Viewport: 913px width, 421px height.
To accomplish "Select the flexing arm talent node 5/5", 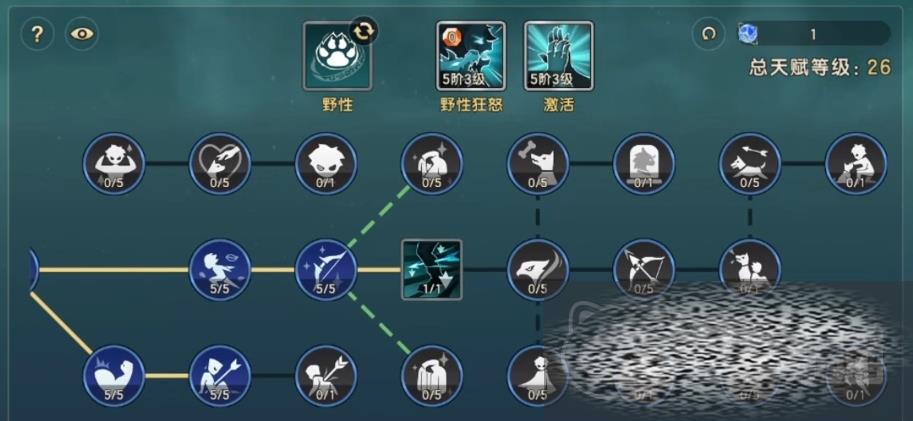I will tap(114, 376).
